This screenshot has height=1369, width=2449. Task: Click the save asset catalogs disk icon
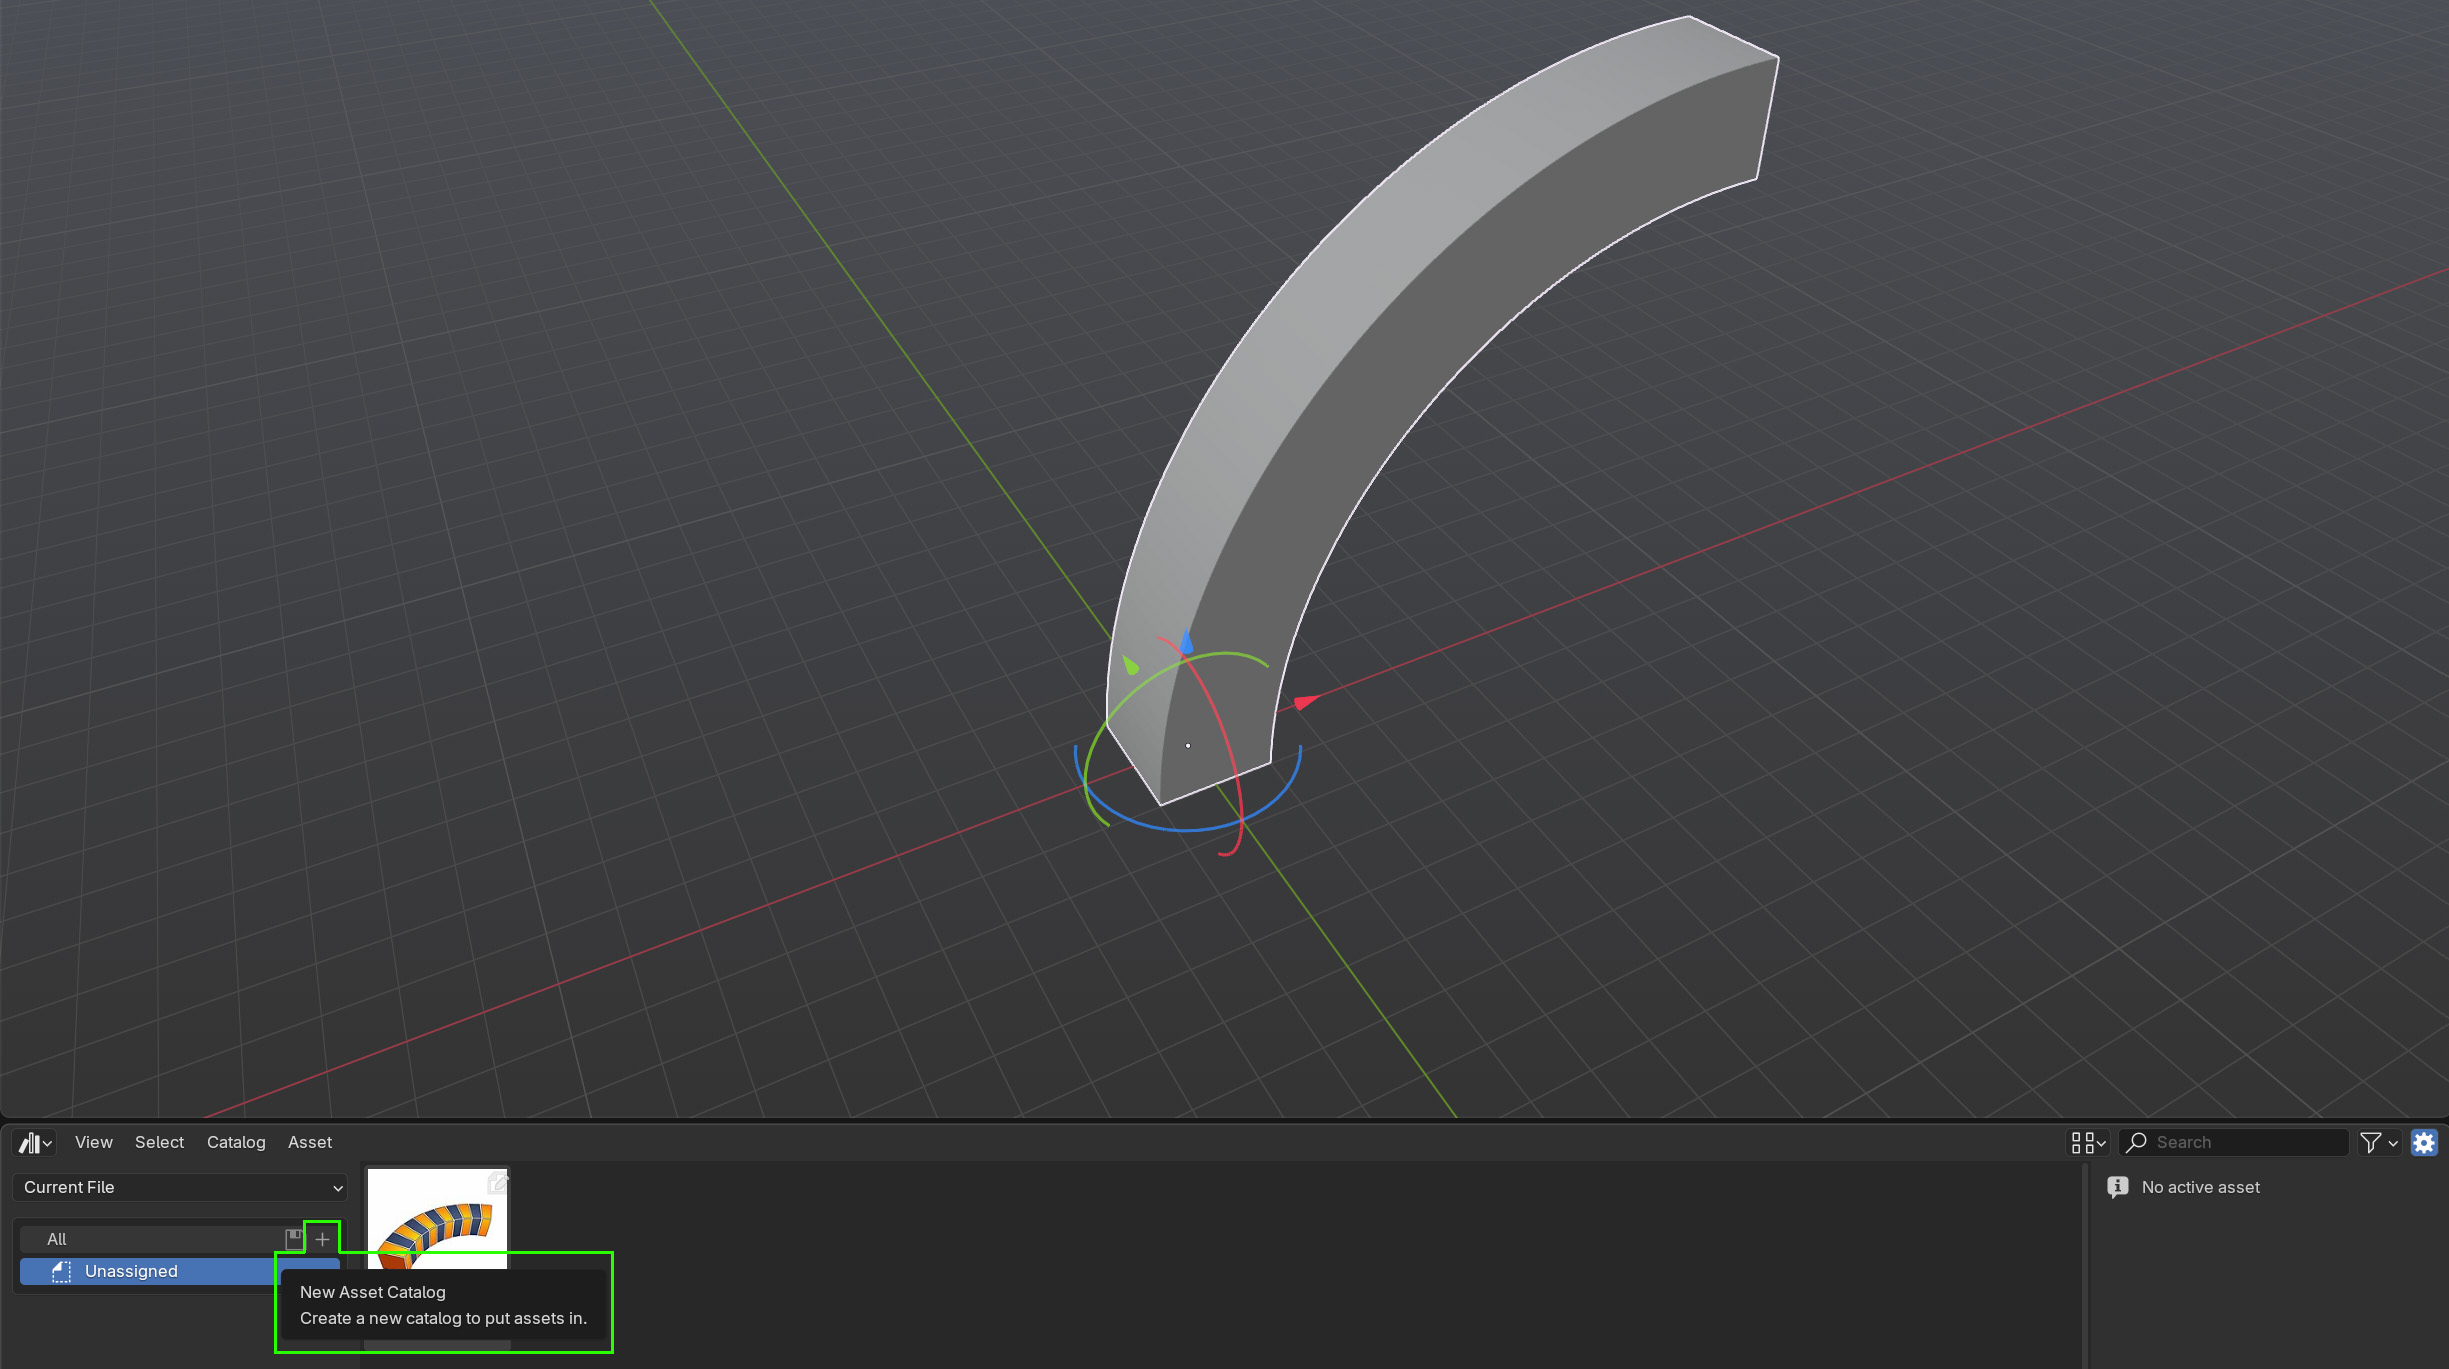294,1239
